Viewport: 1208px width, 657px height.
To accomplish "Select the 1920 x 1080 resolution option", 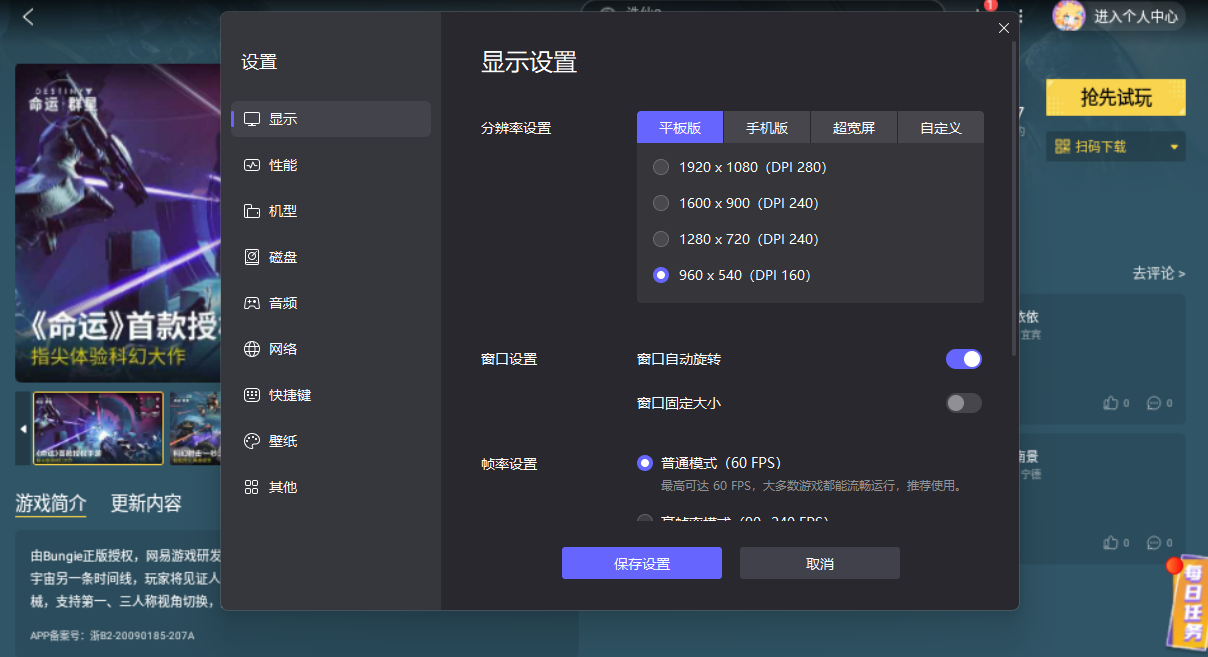I will pyautogui.click(x=661, y=167).
